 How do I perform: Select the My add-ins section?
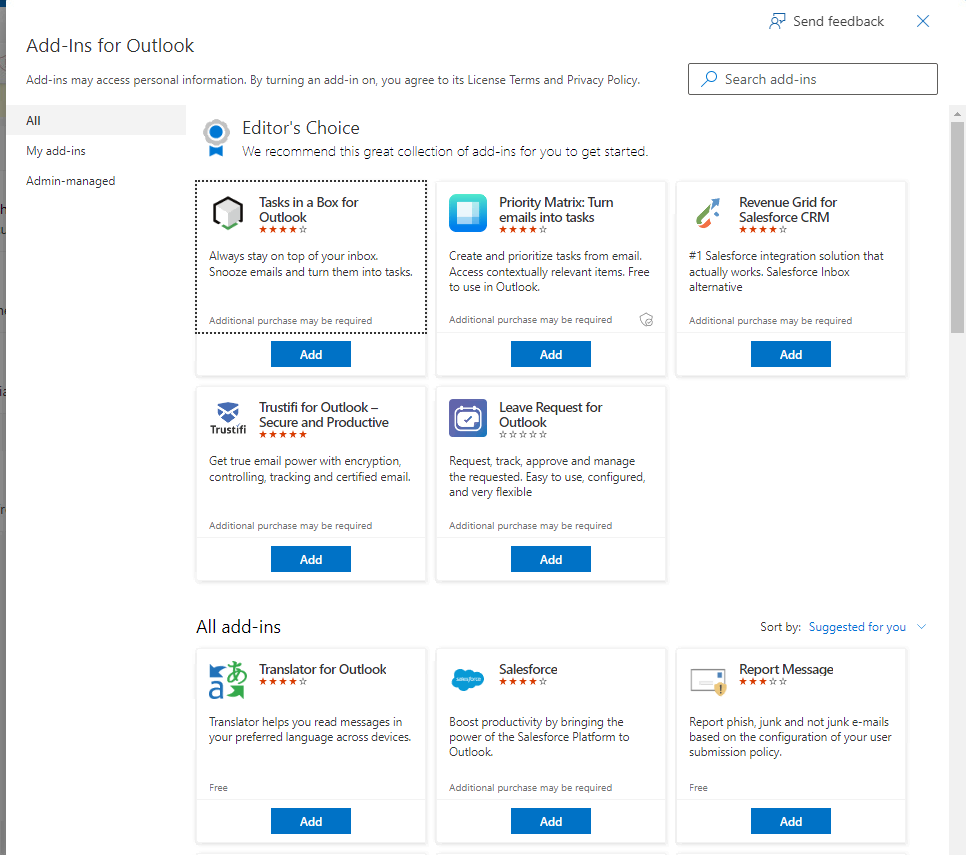tap(55, 151)
